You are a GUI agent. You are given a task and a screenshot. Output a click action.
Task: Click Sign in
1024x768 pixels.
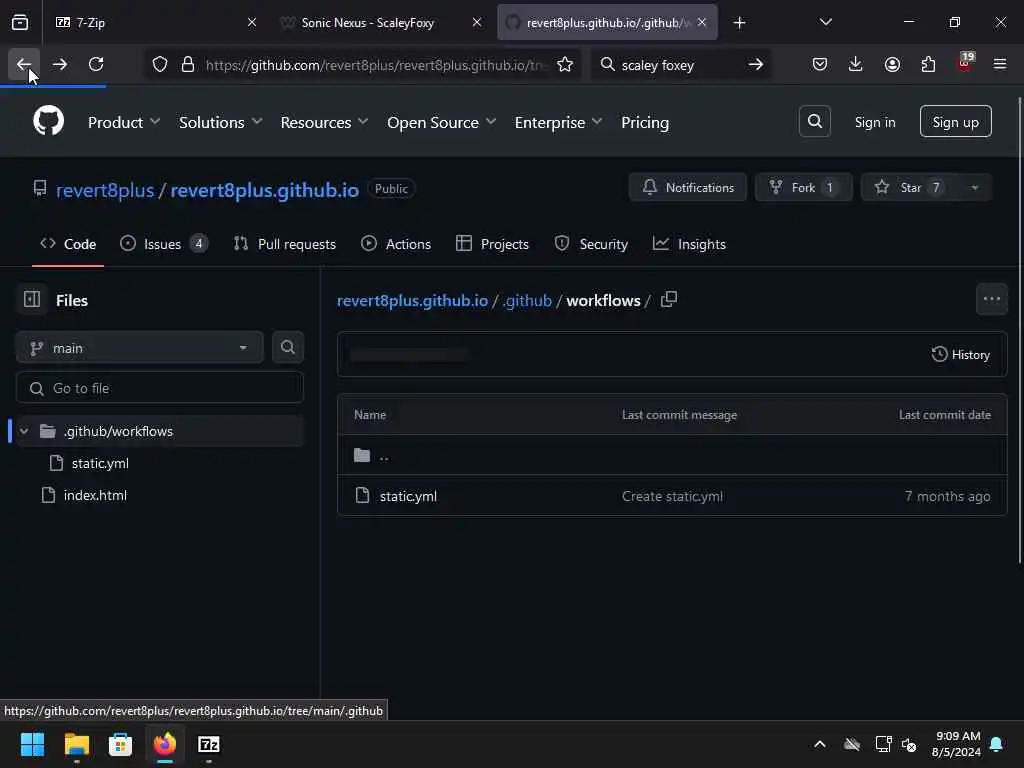click(874, 122)
